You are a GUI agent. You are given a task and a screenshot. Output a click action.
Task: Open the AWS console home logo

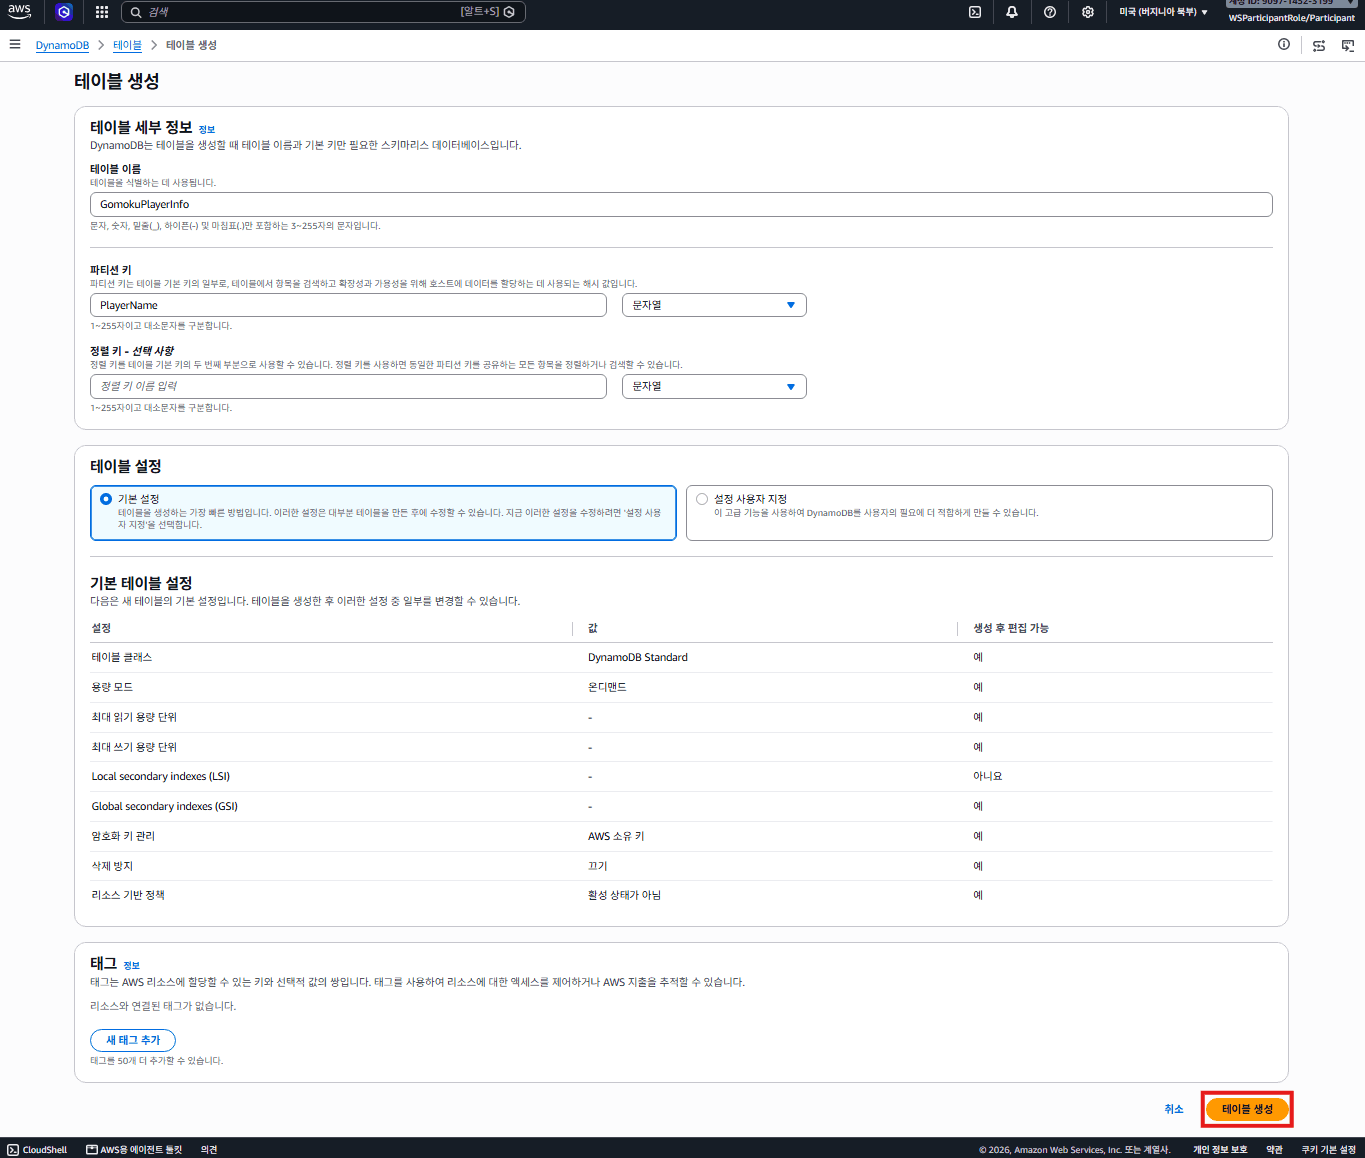[20, 12]
